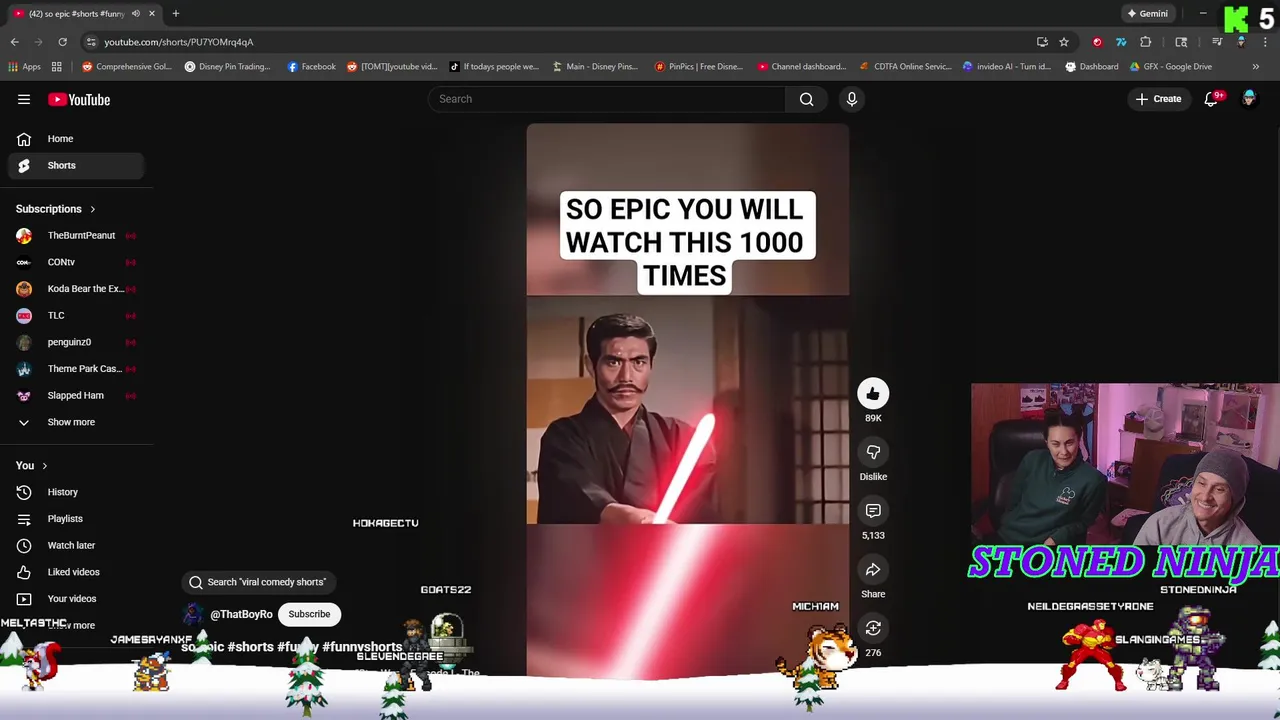
Task: Open TheBurntPeanut channel
Action: [75, 236]
